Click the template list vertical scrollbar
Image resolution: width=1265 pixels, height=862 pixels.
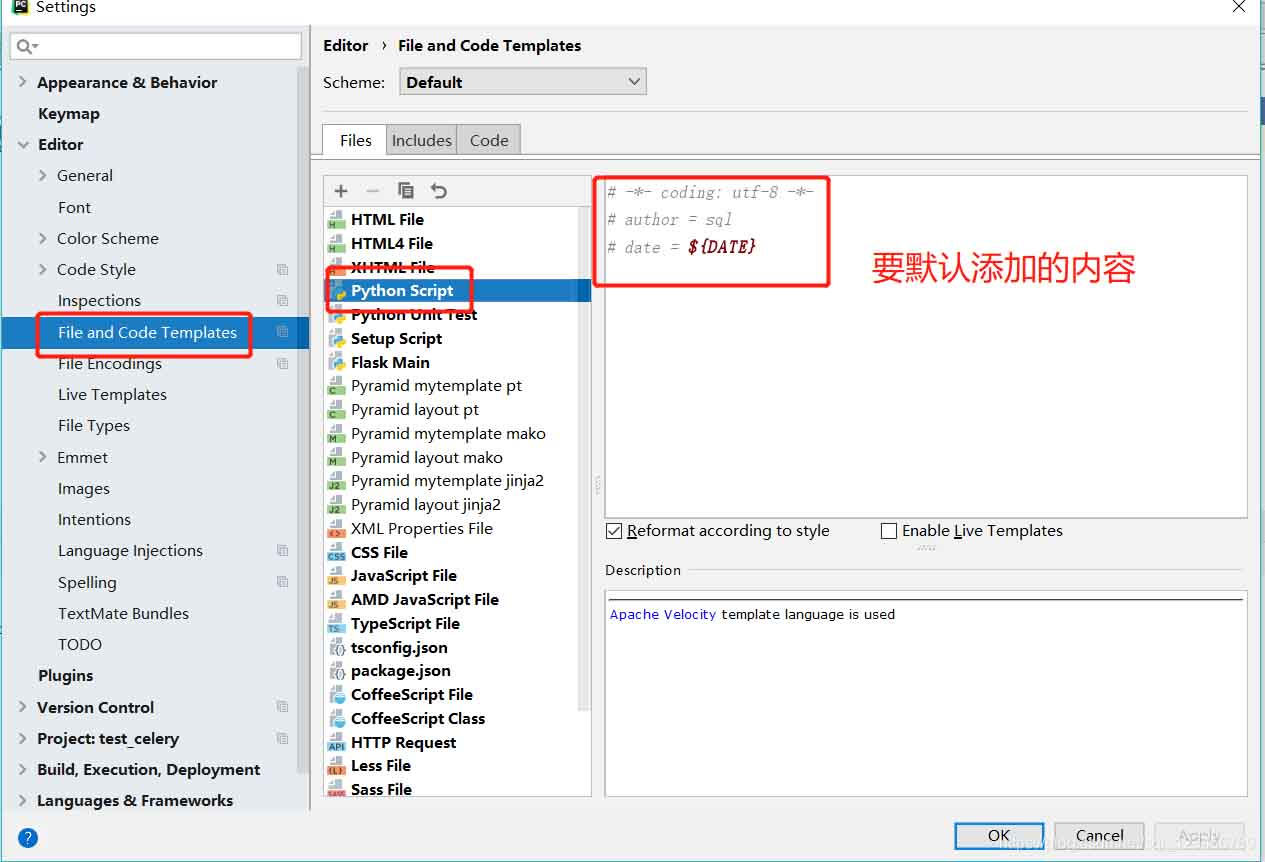[x=585, y=460]
